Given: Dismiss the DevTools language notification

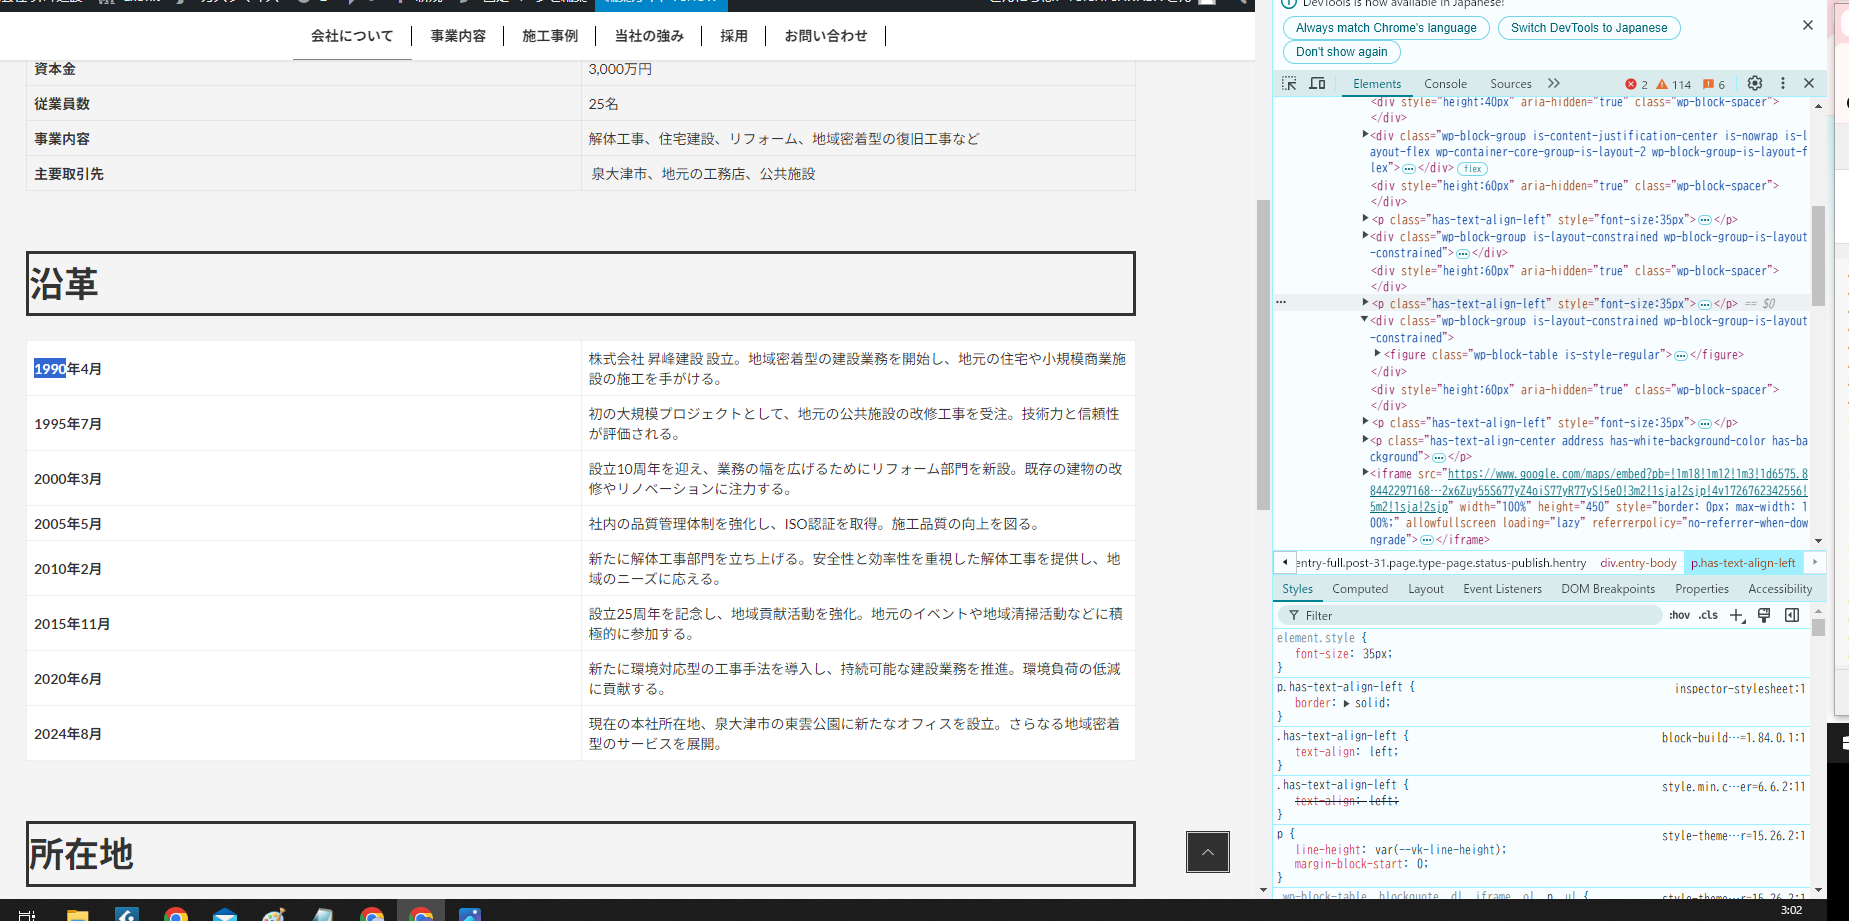Looking at the screenshot, I should 1808,26.
